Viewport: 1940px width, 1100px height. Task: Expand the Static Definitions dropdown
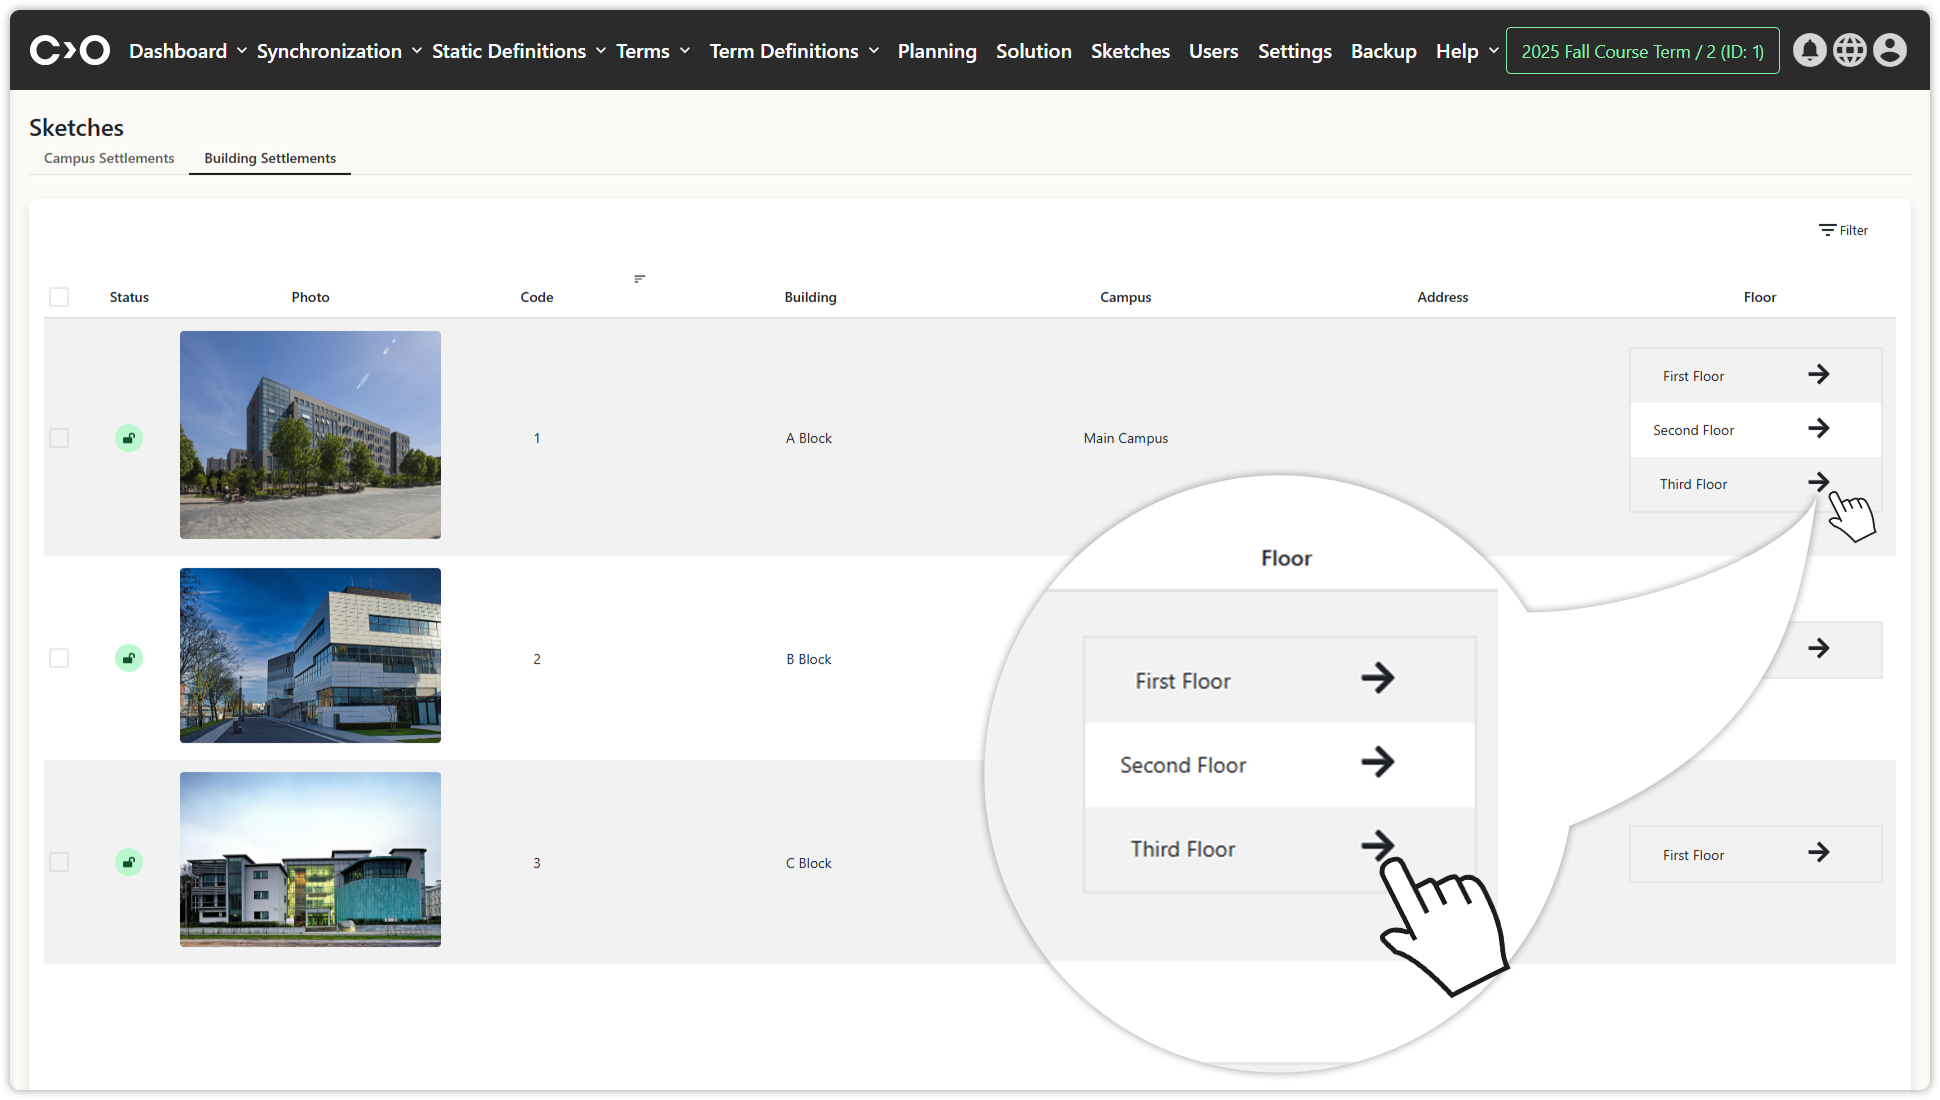click(518, 51)
